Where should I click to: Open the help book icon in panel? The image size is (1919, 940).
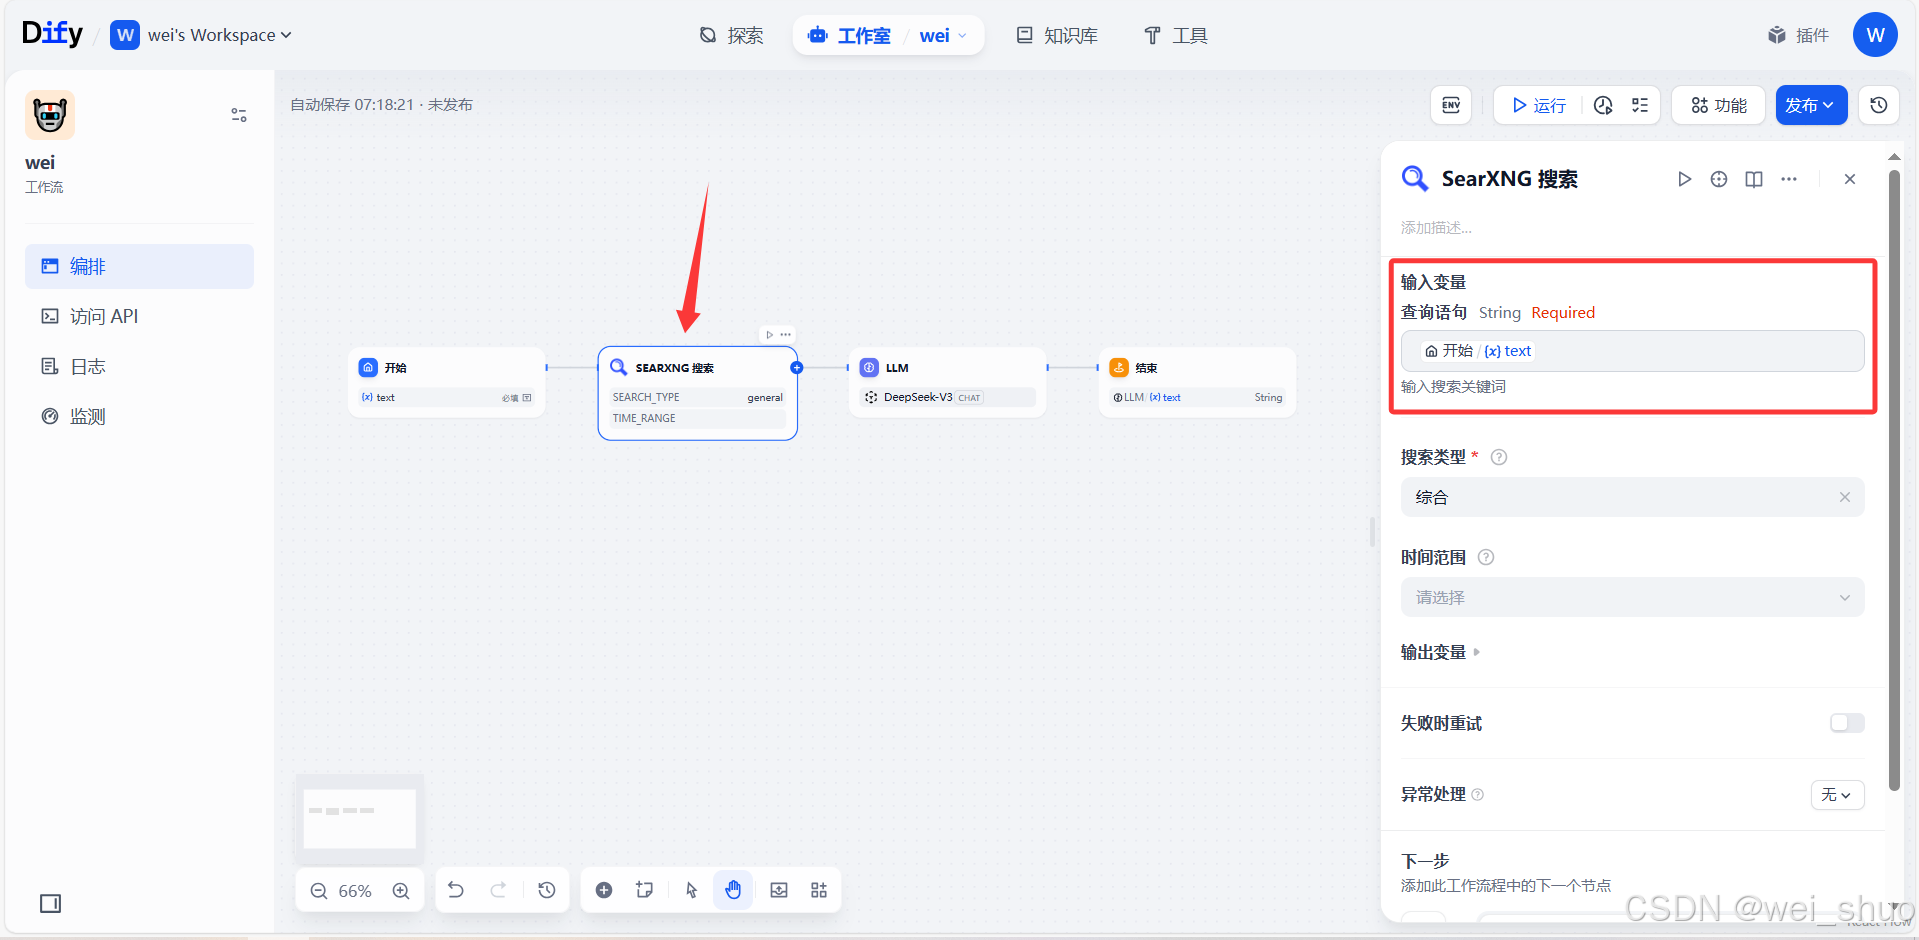click(1754, 179)
